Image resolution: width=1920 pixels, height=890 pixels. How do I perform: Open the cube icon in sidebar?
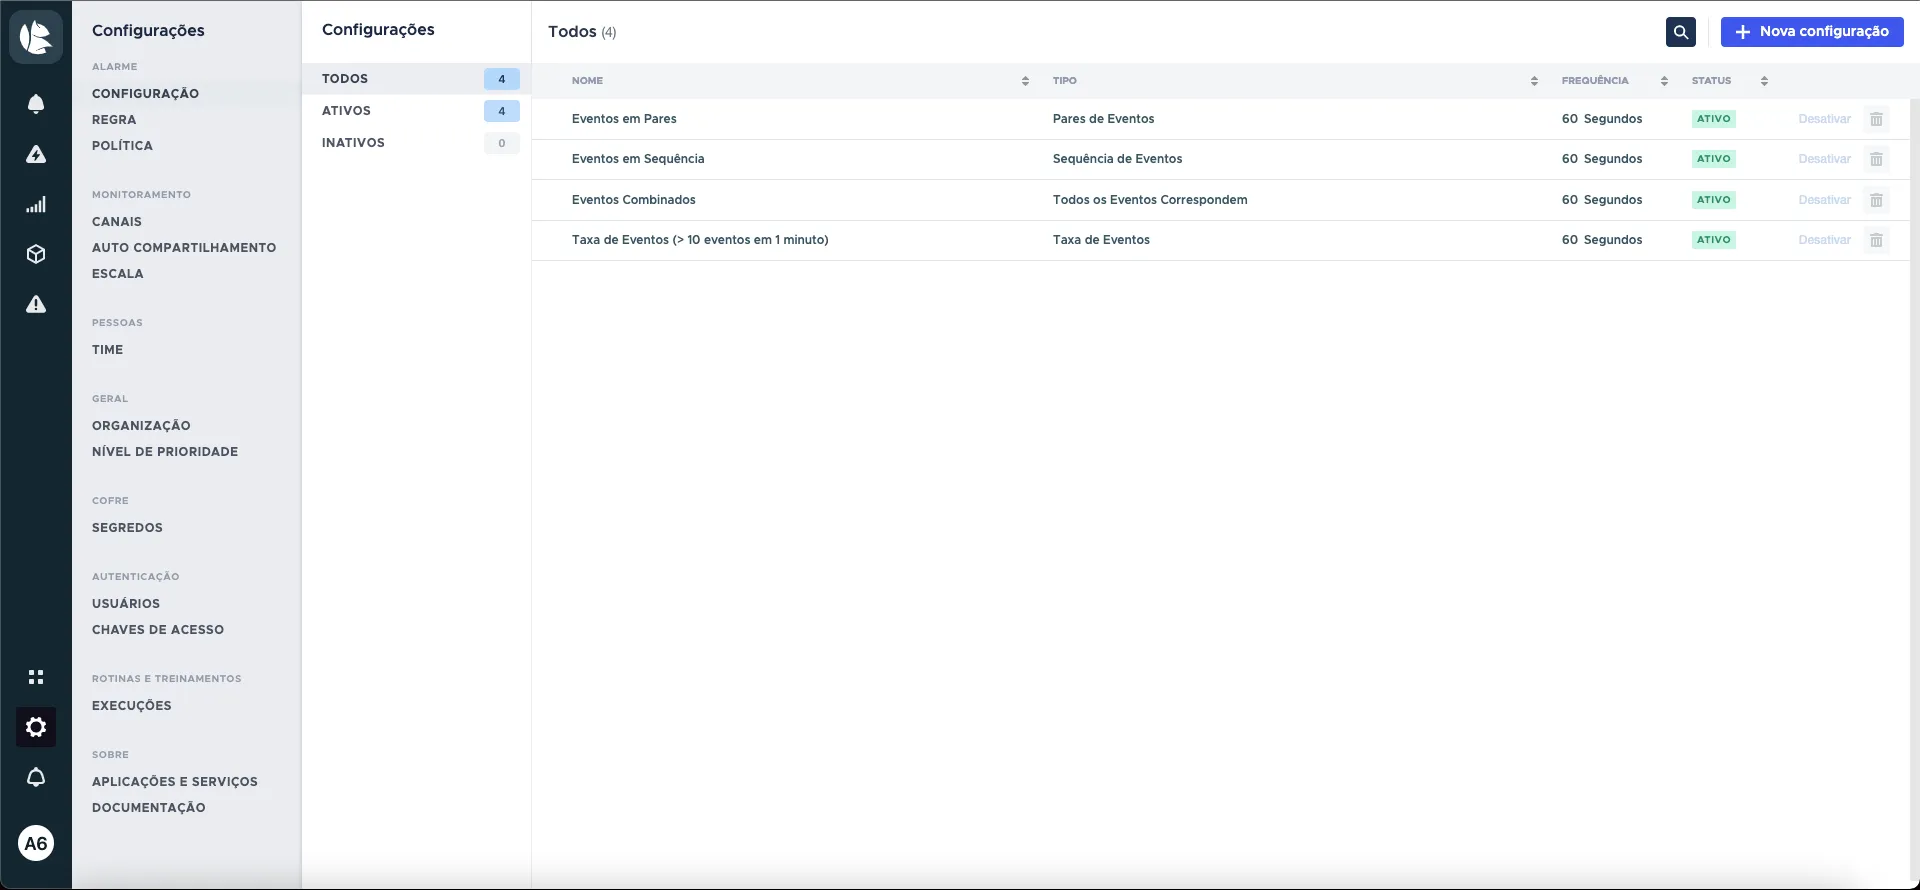tap(36, 254)
